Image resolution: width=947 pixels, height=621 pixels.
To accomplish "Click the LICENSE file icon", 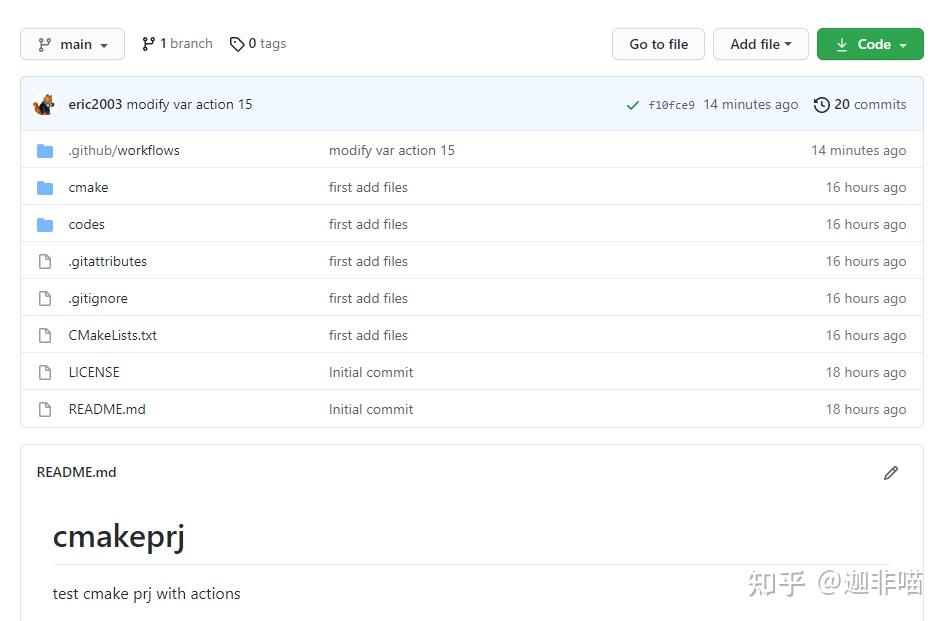I will click(x=45, y=373).
